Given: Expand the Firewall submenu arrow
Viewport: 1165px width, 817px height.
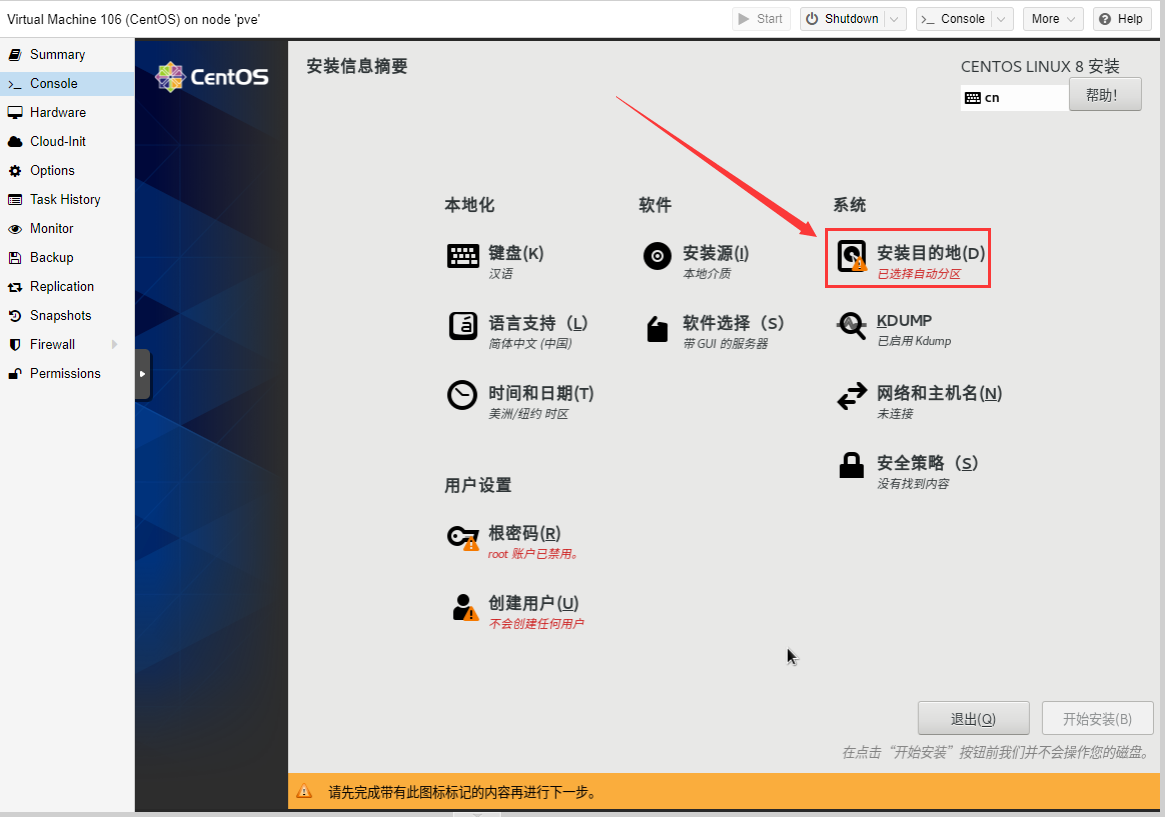Looking at the screenshot, I should pos(114,345).
